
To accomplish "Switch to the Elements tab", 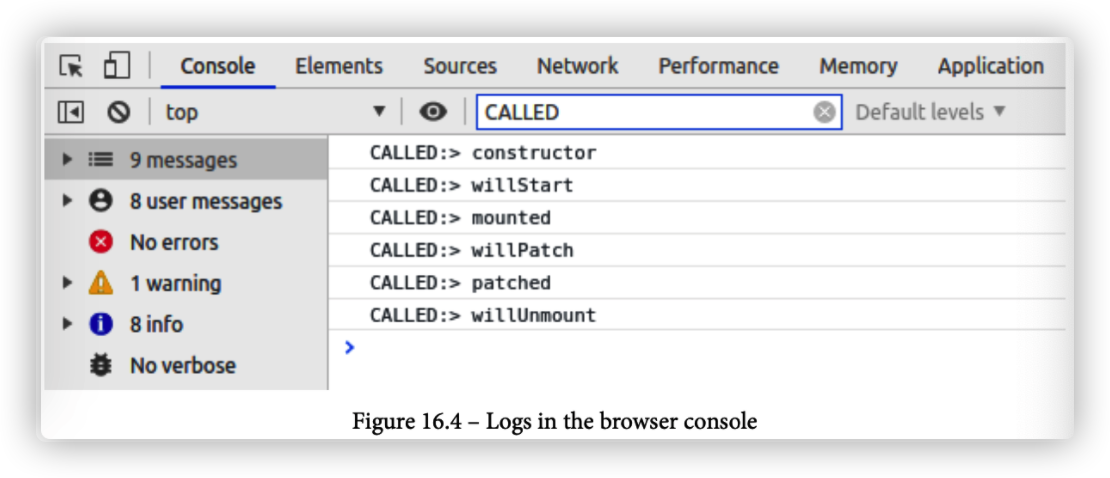I will pos(339,66).
